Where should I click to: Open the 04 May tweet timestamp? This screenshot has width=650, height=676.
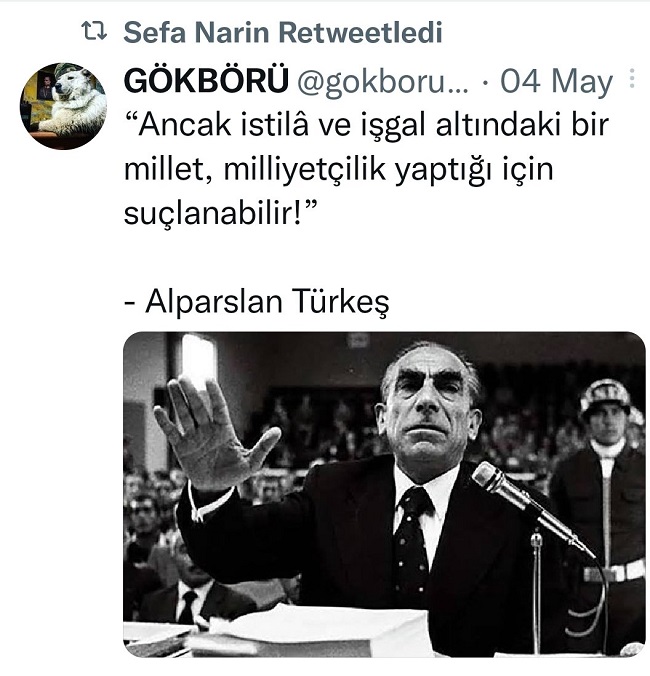556,81
